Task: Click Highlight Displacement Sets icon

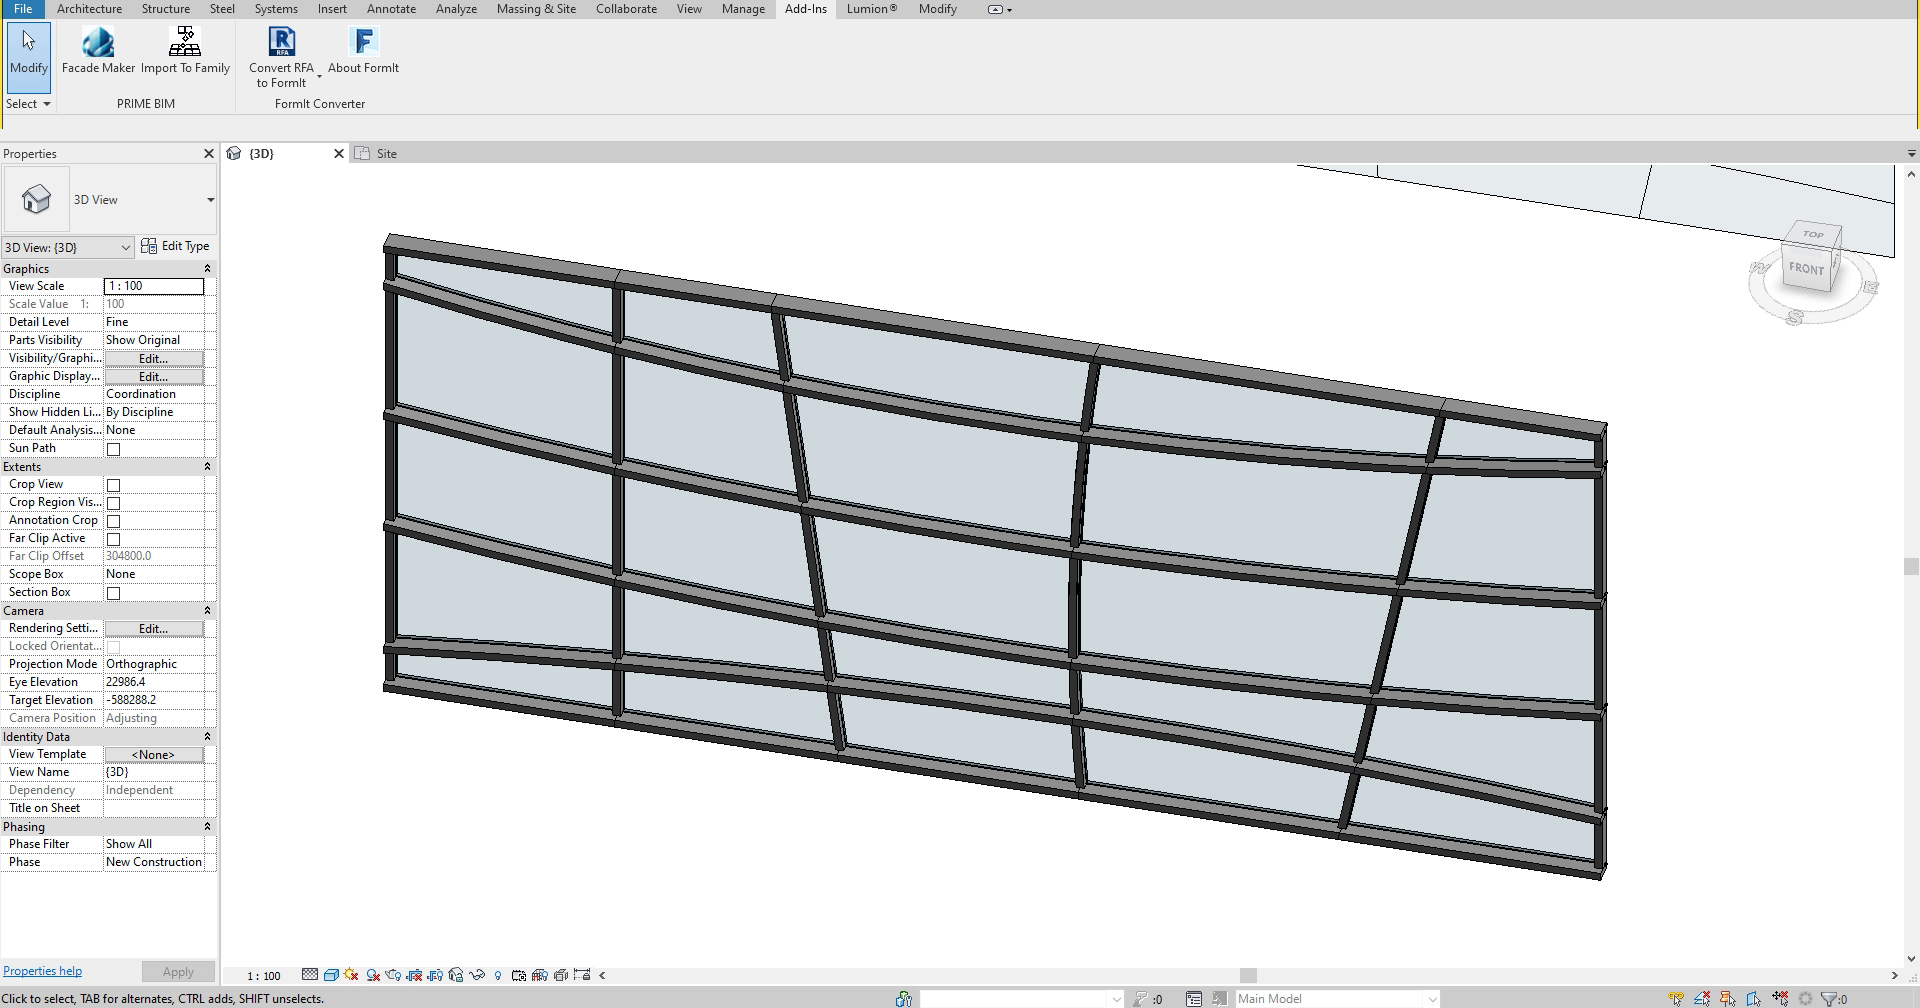Action: (x=561, y=975)
